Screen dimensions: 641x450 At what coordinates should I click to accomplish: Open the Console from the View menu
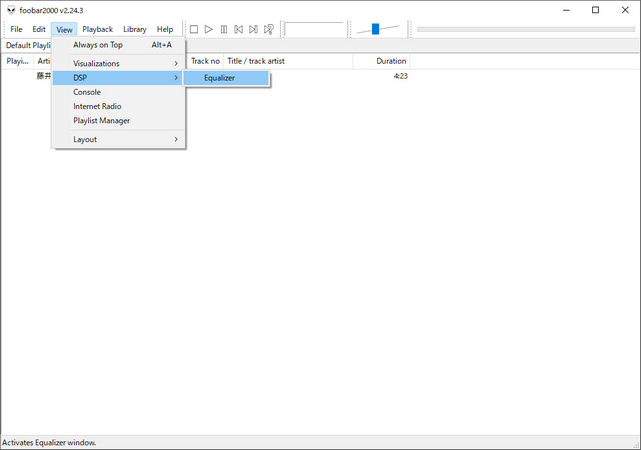119,92
